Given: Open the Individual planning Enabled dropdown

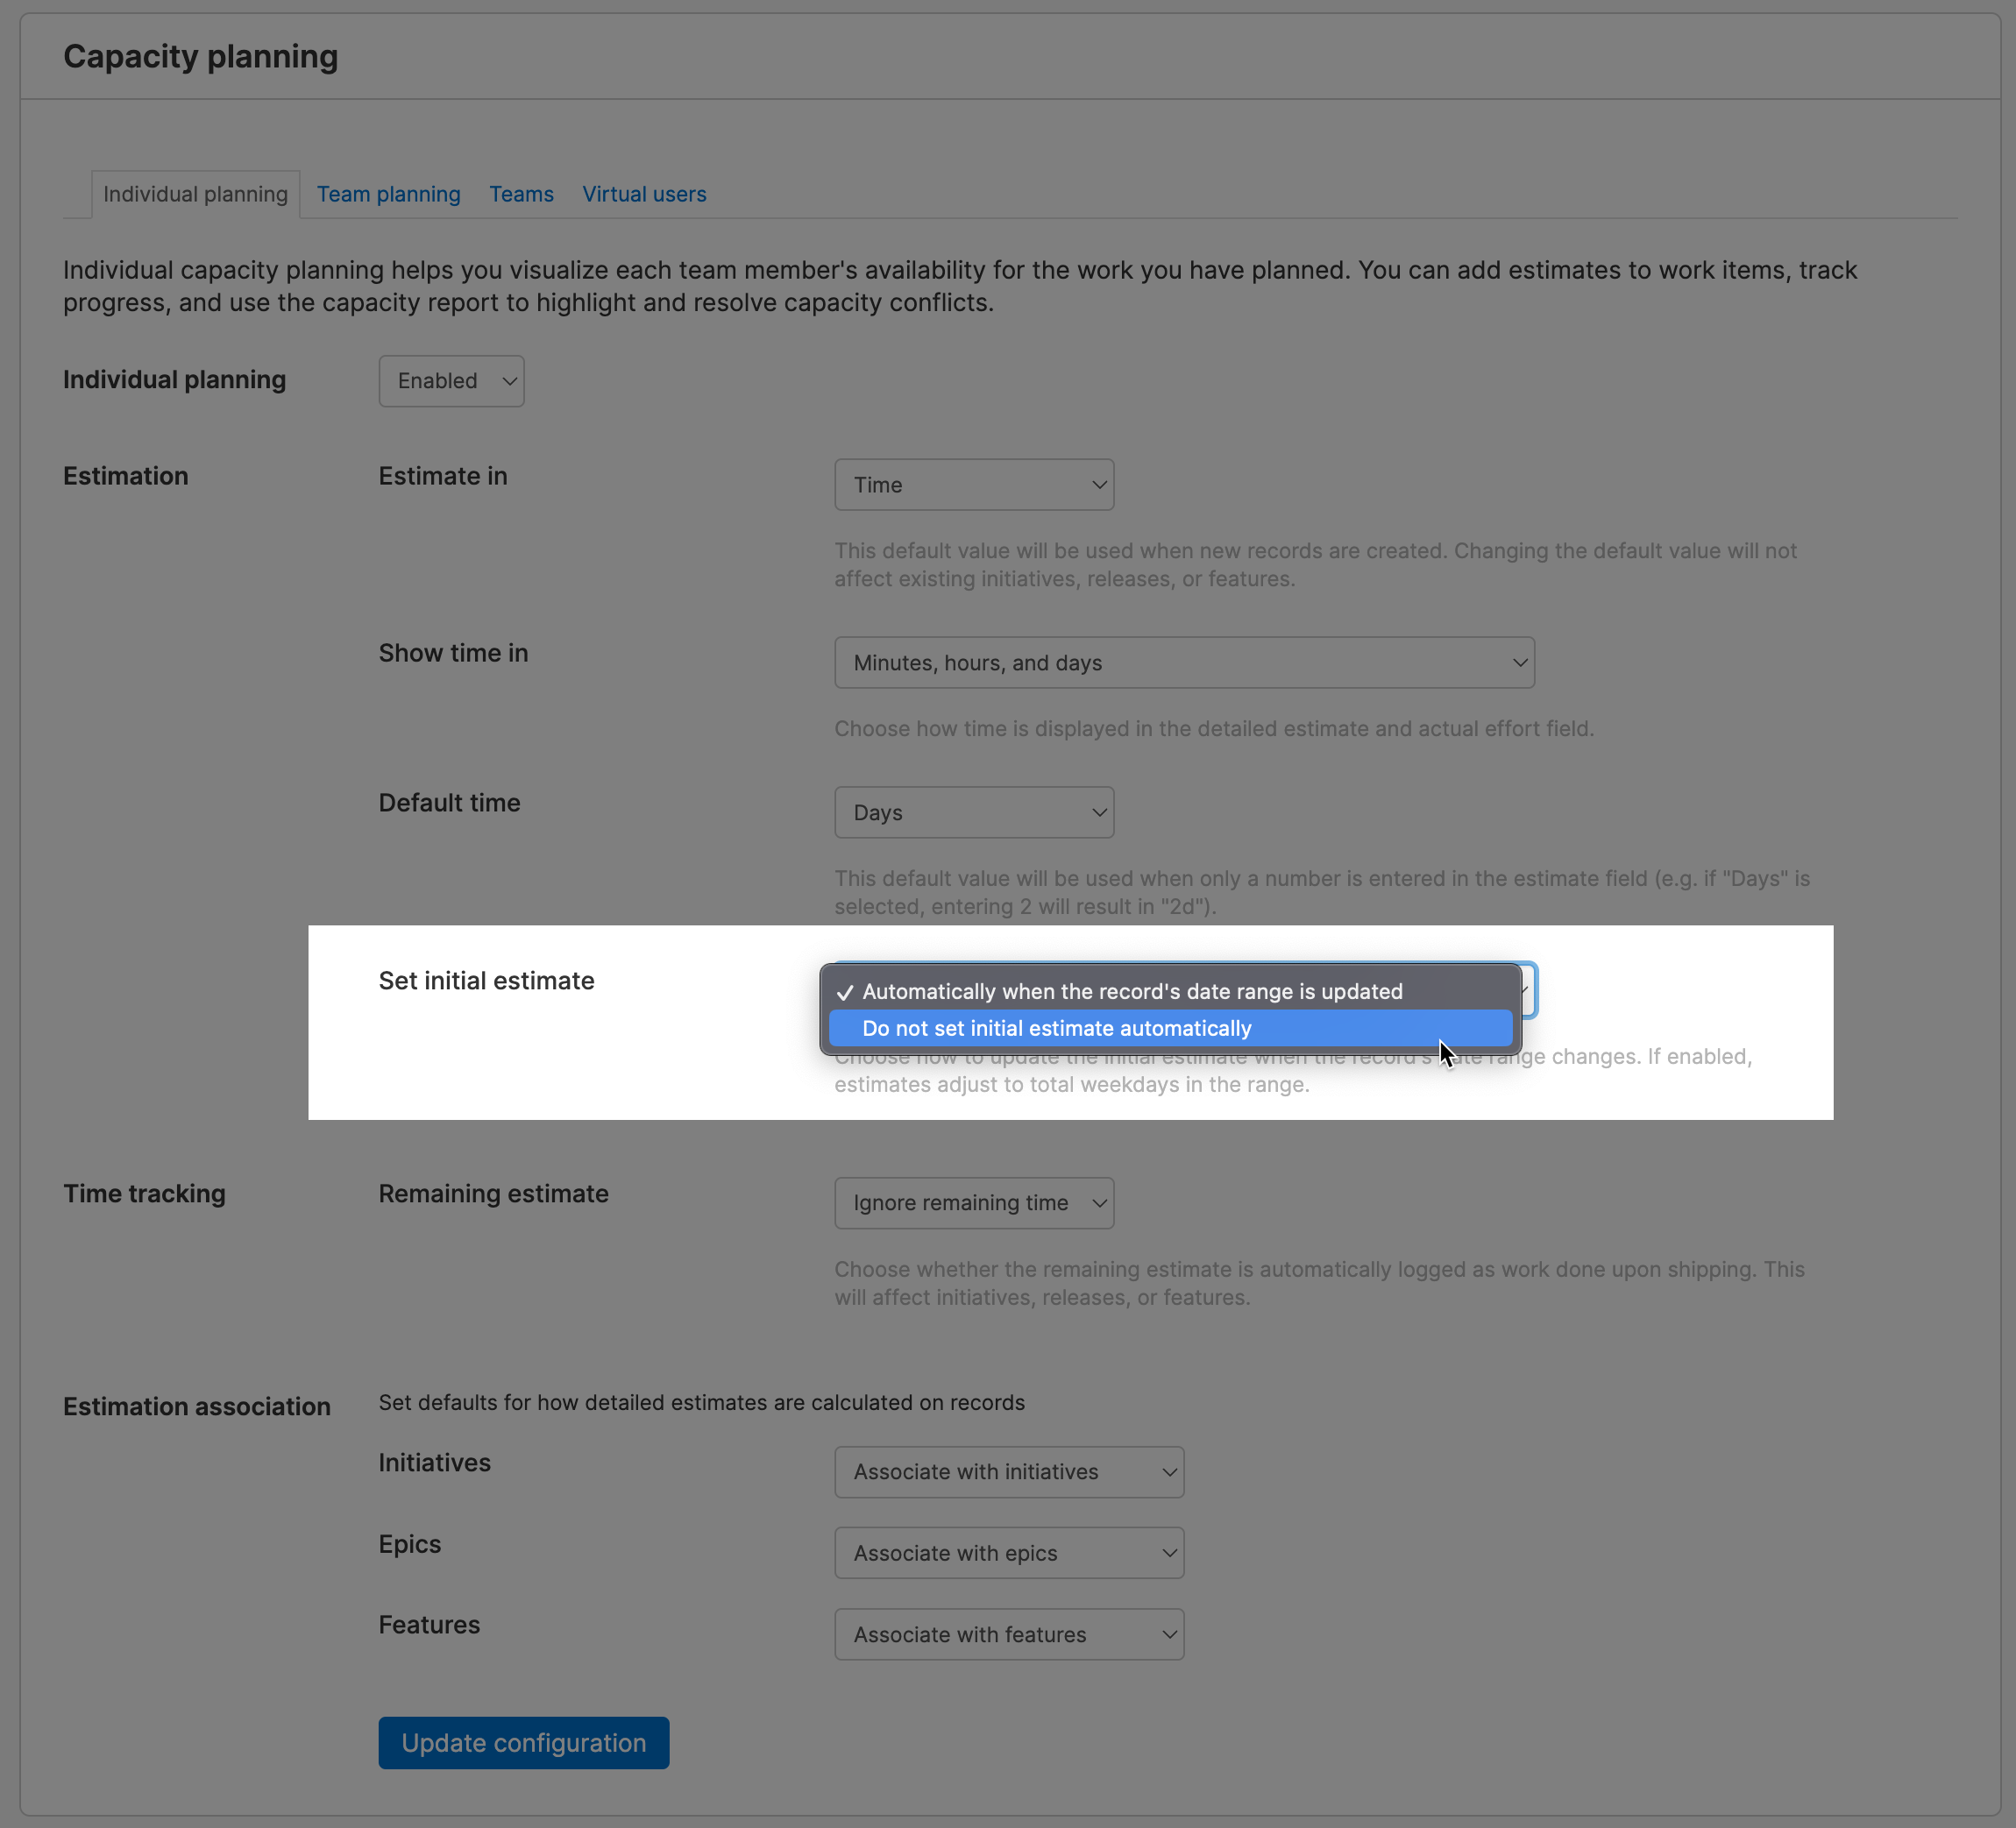Looking at the screenshot, I should click(x=451, y=381).
